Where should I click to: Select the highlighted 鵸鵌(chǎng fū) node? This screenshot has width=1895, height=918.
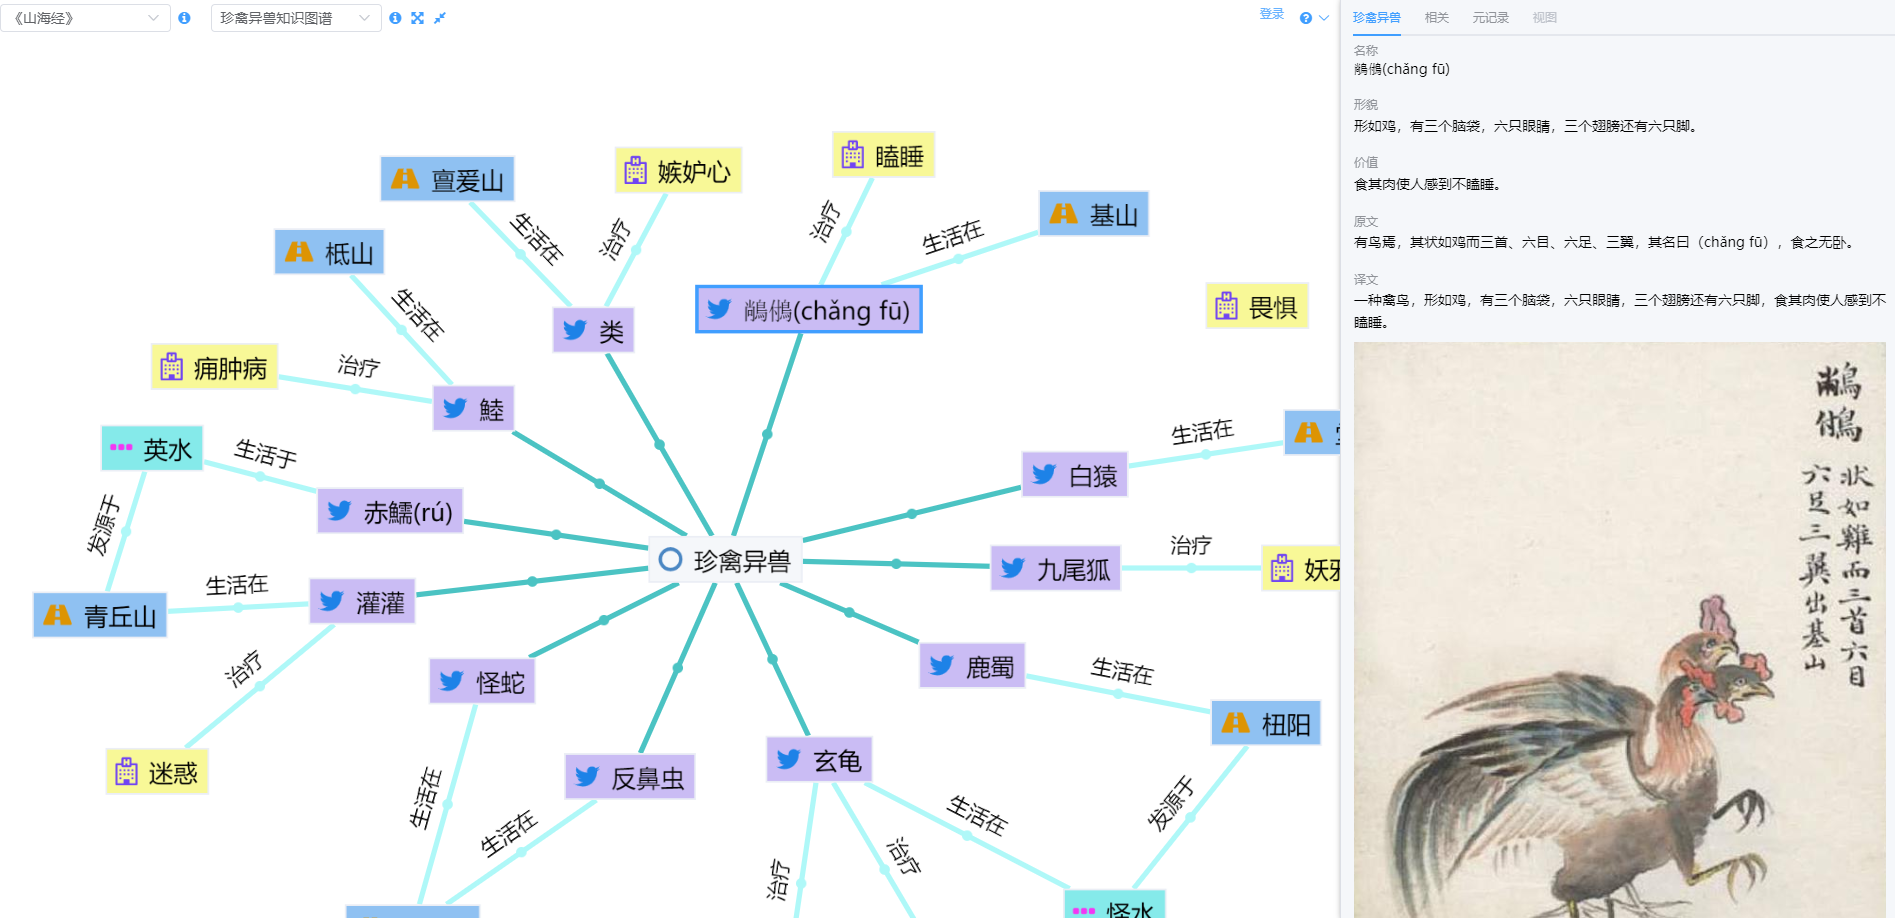(809, 310)
